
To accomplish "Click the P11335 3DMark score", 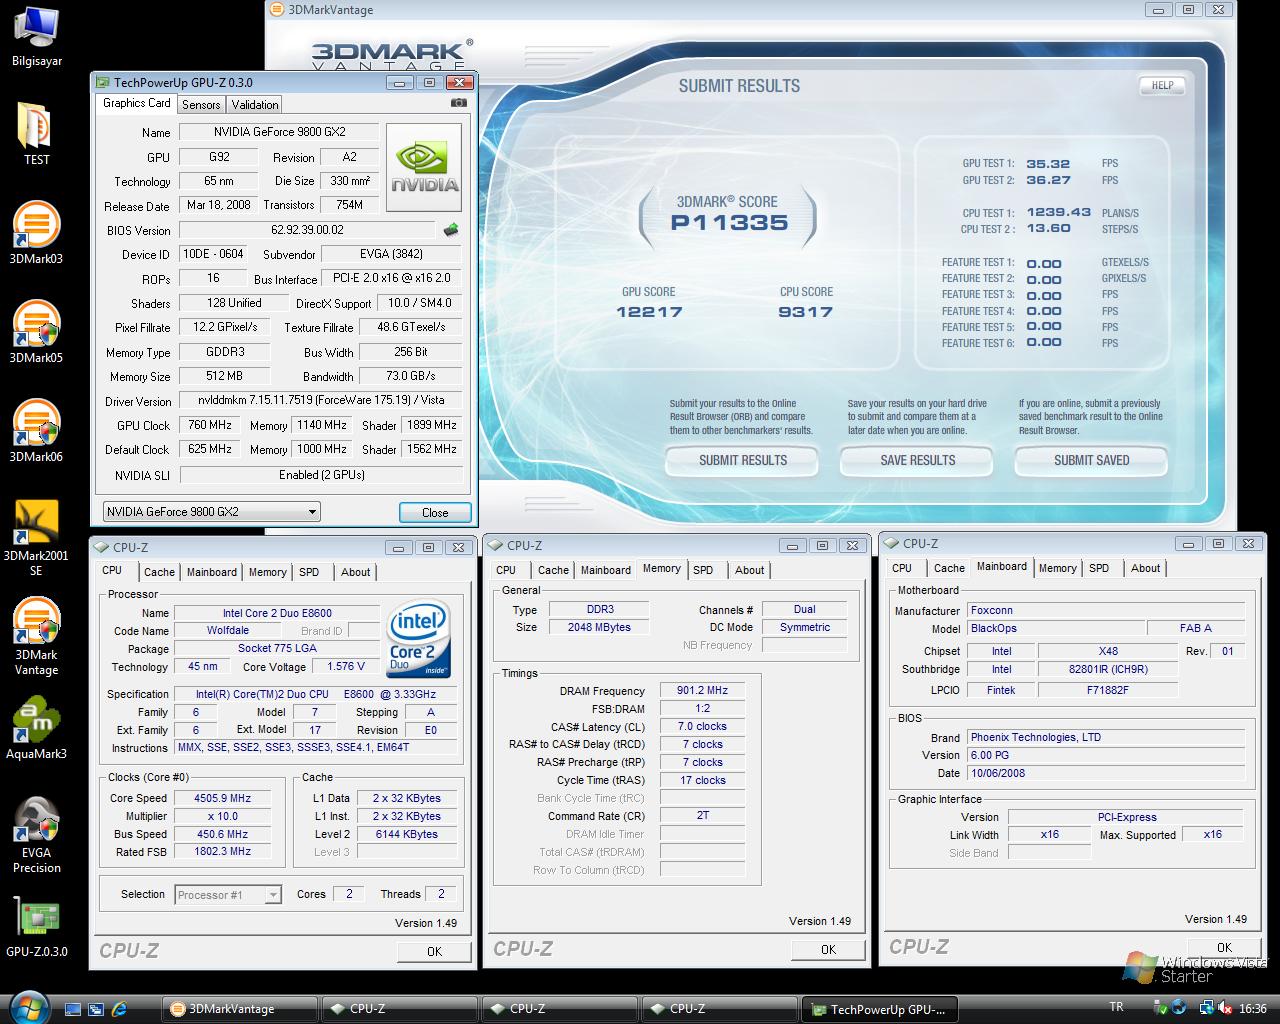I will 729,223.
